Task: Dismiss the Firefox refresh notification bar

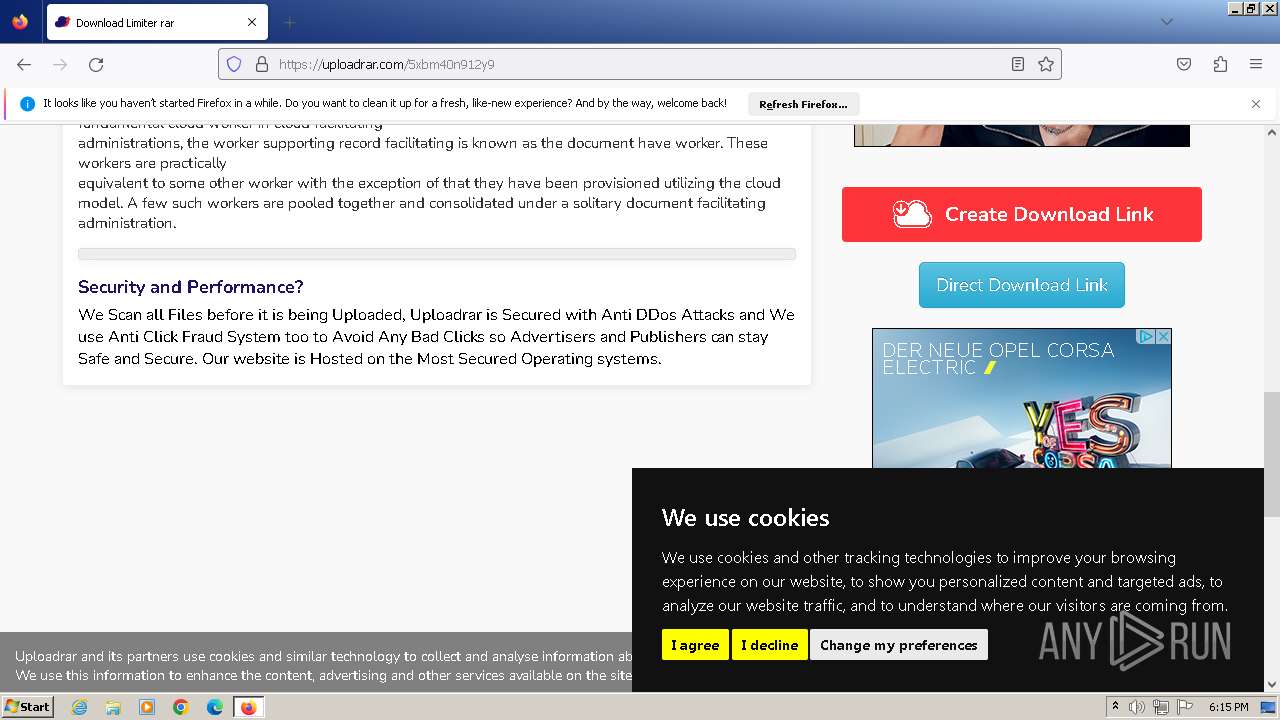Action: click(1256, 104)
